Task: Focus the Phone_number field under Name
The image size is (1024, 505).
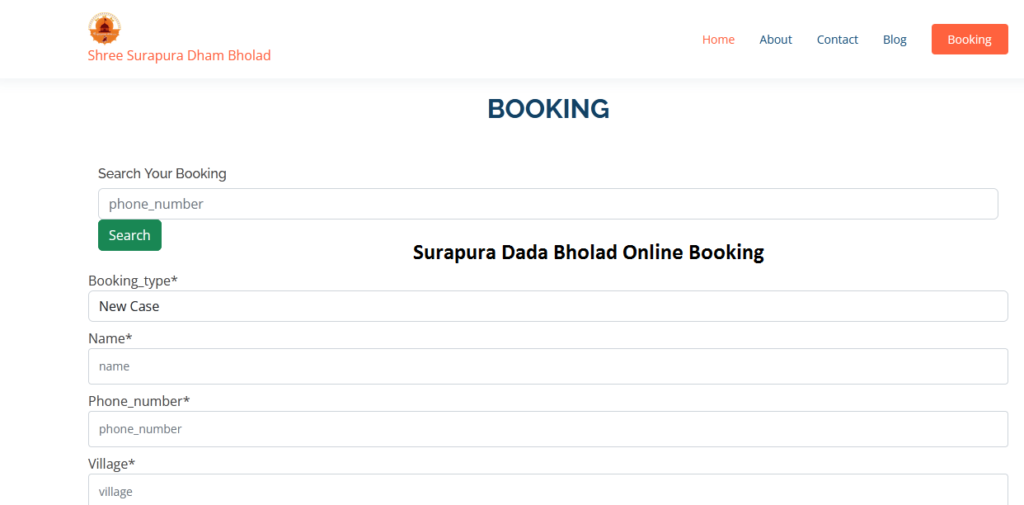Action: click(548, 429)
